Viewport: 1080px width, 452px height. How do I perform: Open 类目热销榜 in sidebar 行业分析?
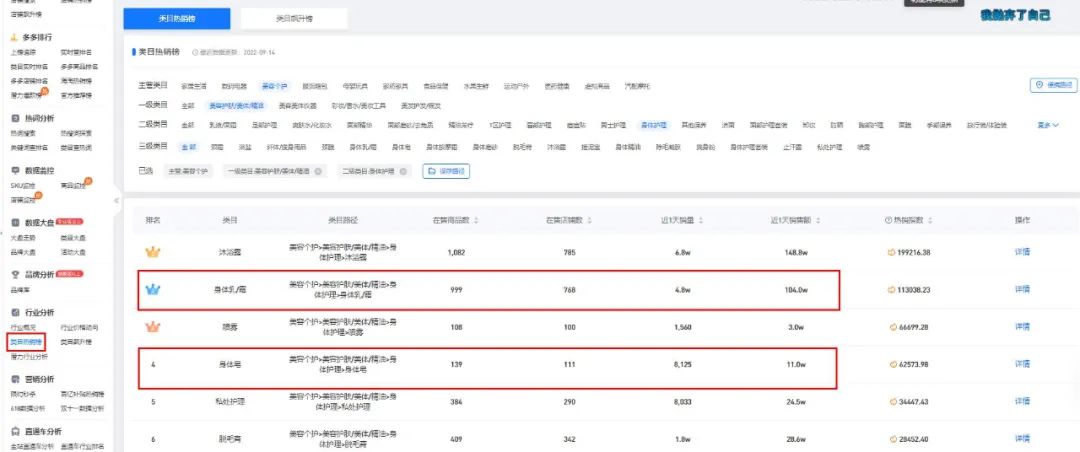26,342
